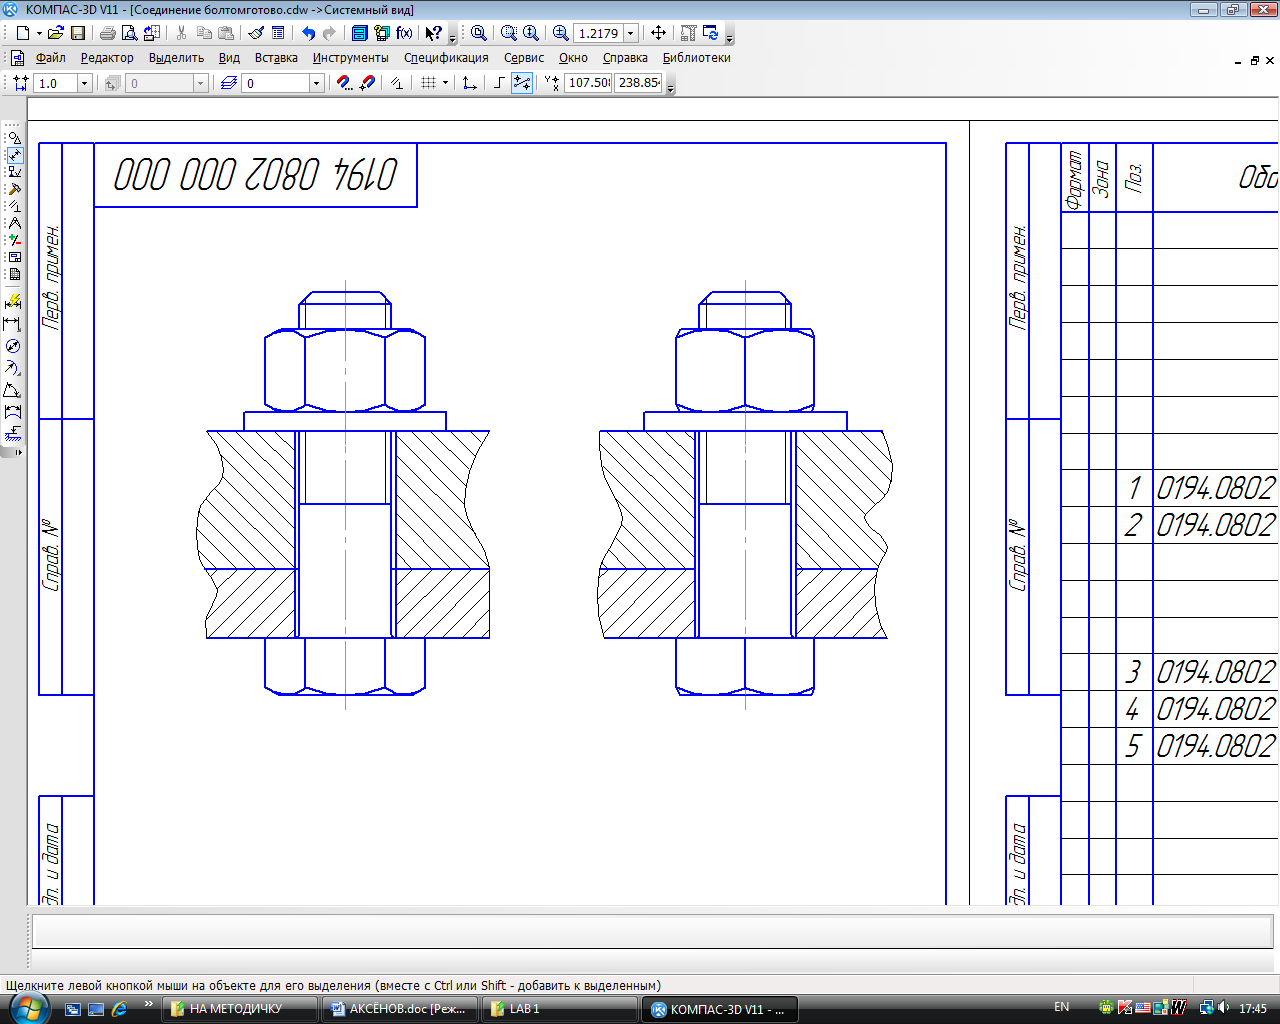1280x1024 pixels.
Task: Refresh the view with the redraw icon
Action: 711,33
